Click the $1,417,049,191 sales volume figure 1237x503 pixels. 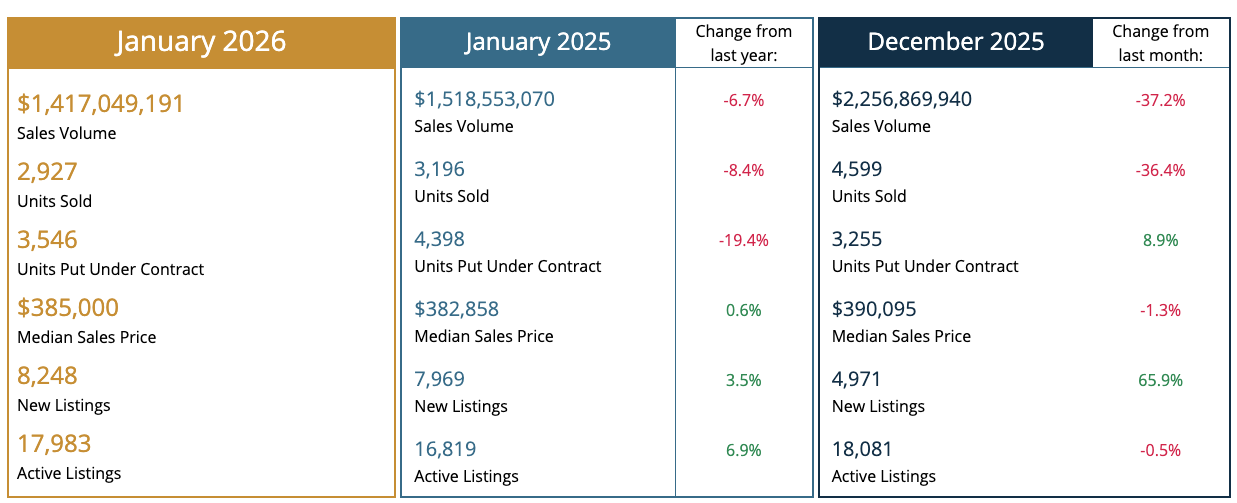point(101,104)
